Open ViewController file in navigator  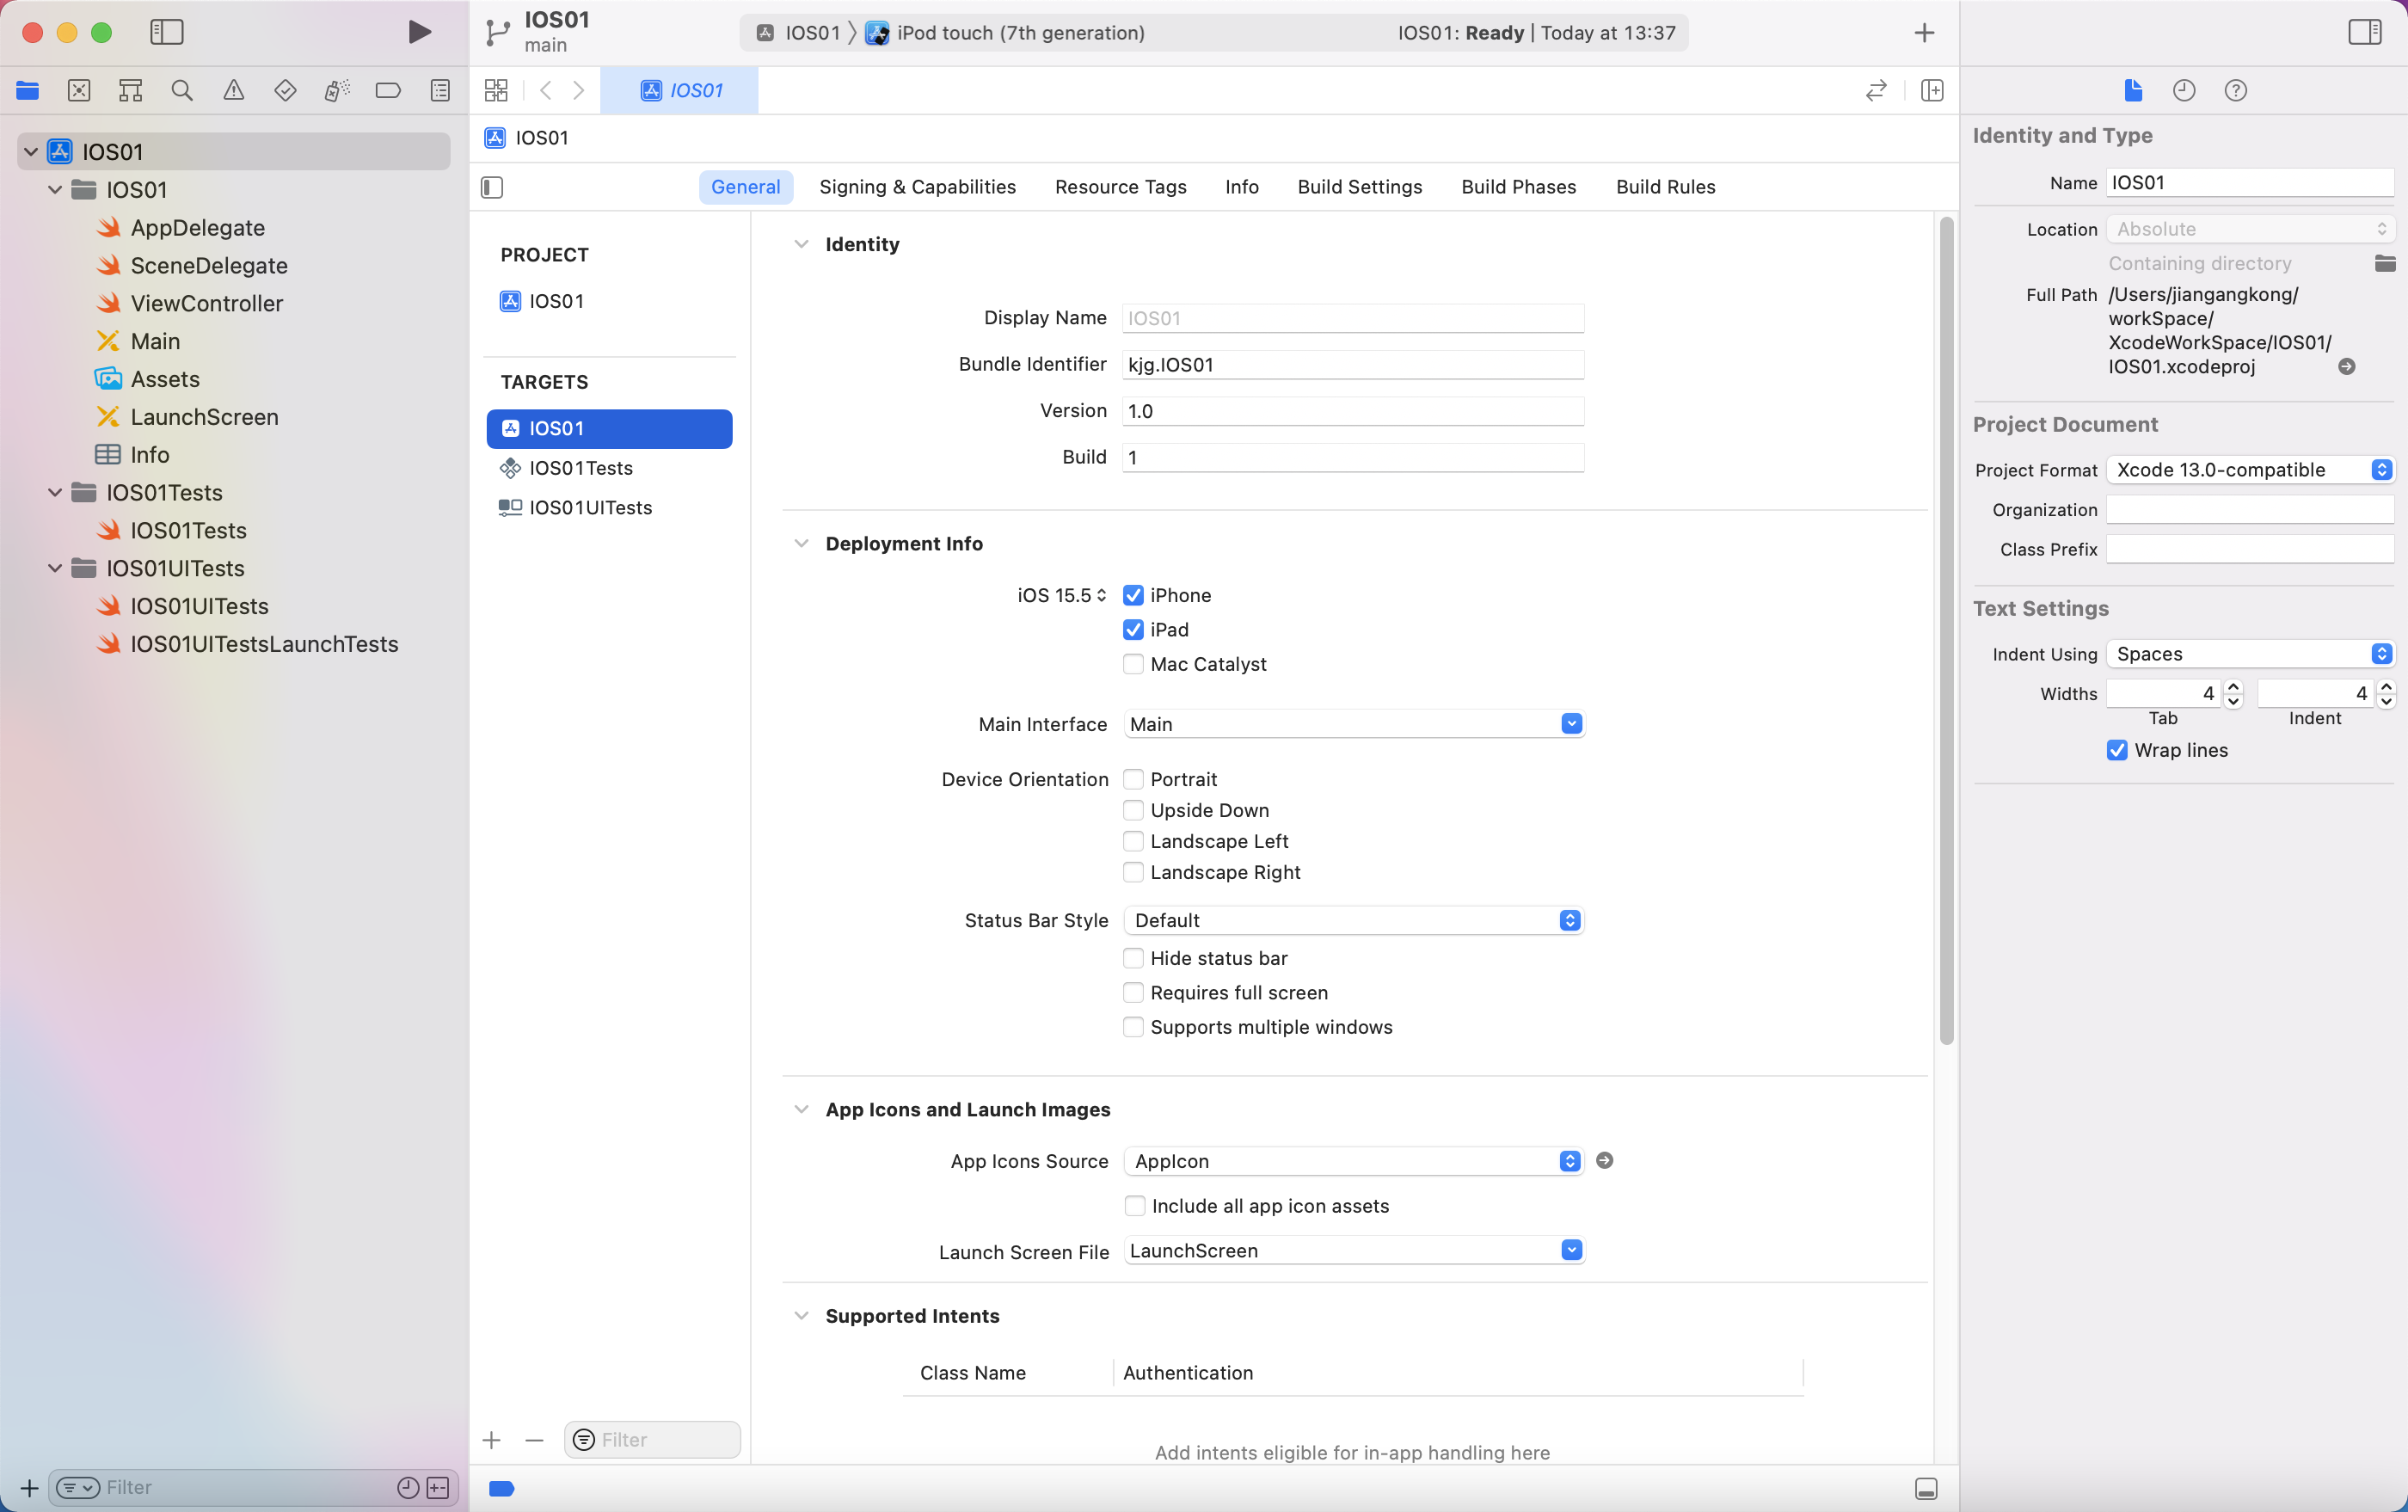tap(206, 303)
